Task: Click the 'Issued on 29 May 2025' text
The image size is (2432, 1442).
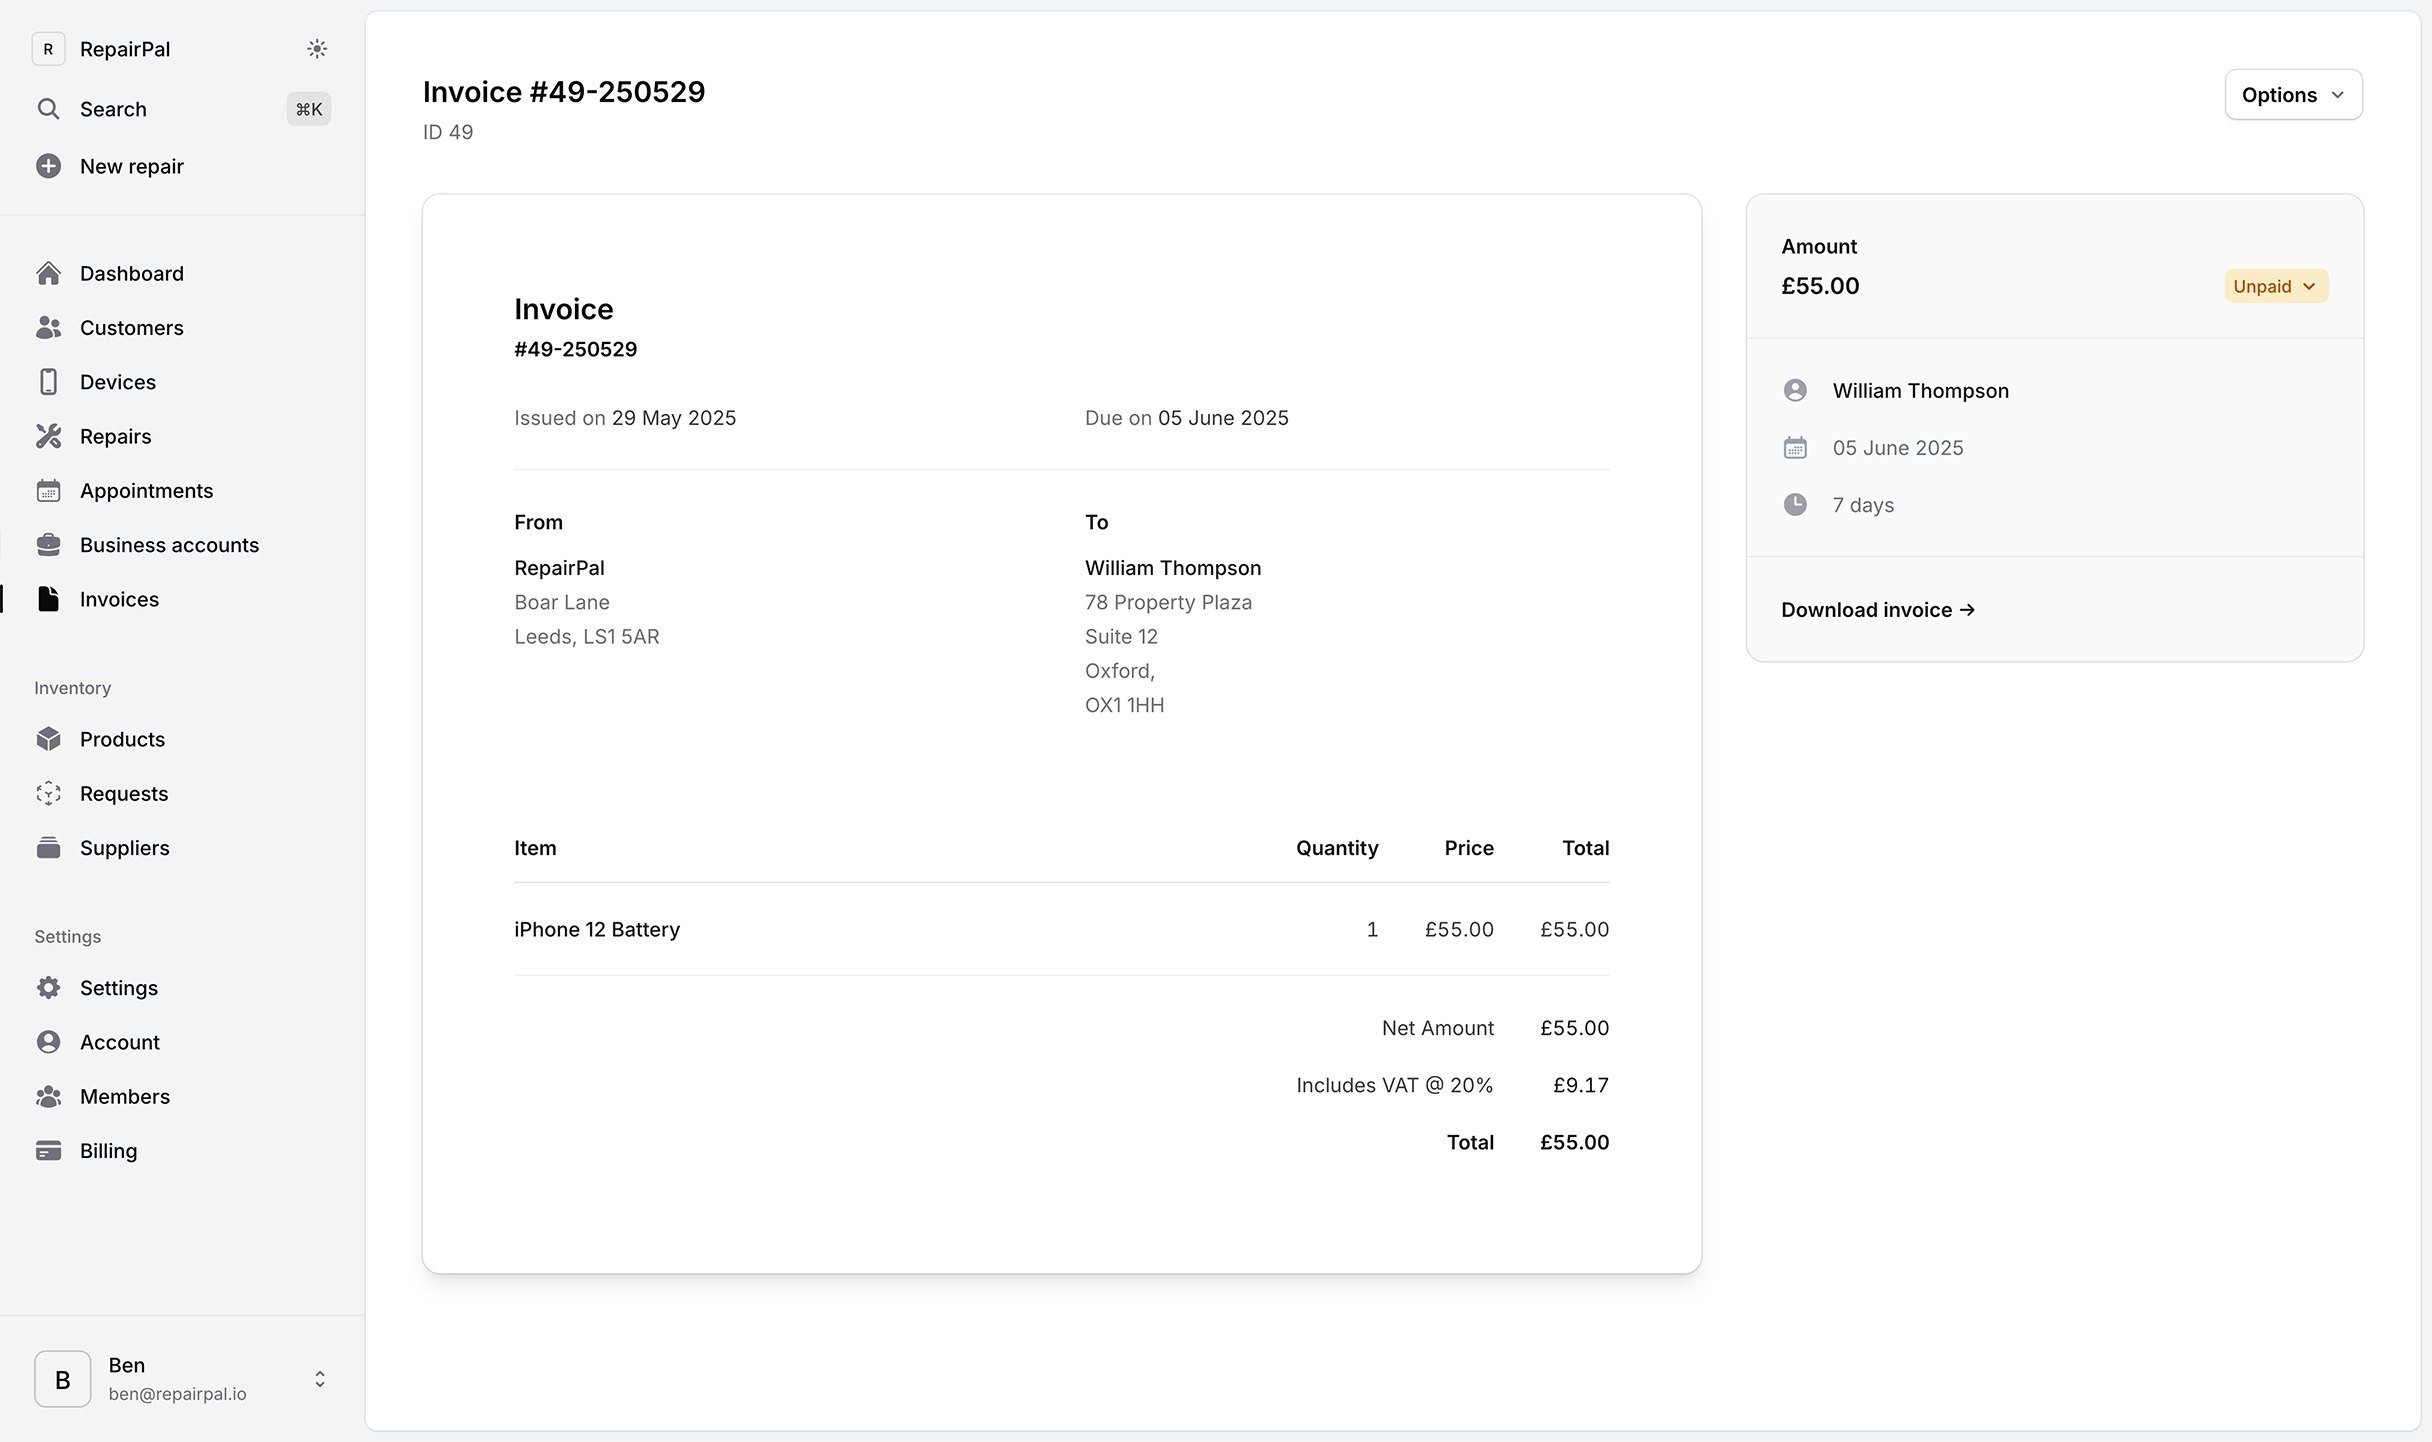Action: 625,417
